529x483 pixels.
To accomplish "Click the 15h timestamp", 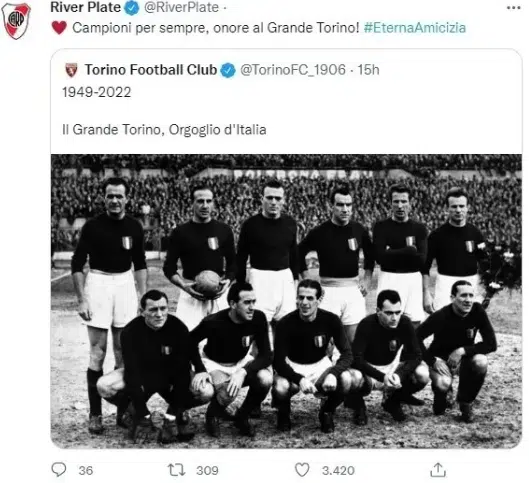I will [x=368, y=70].
